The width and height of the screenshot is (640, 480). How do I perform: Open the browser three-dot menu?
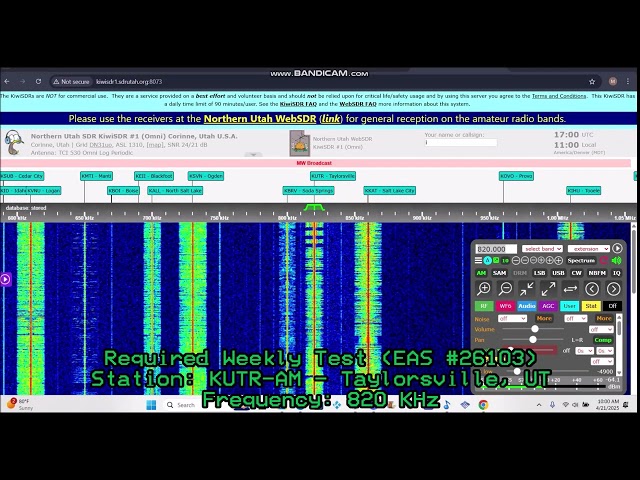pos(628,82)
